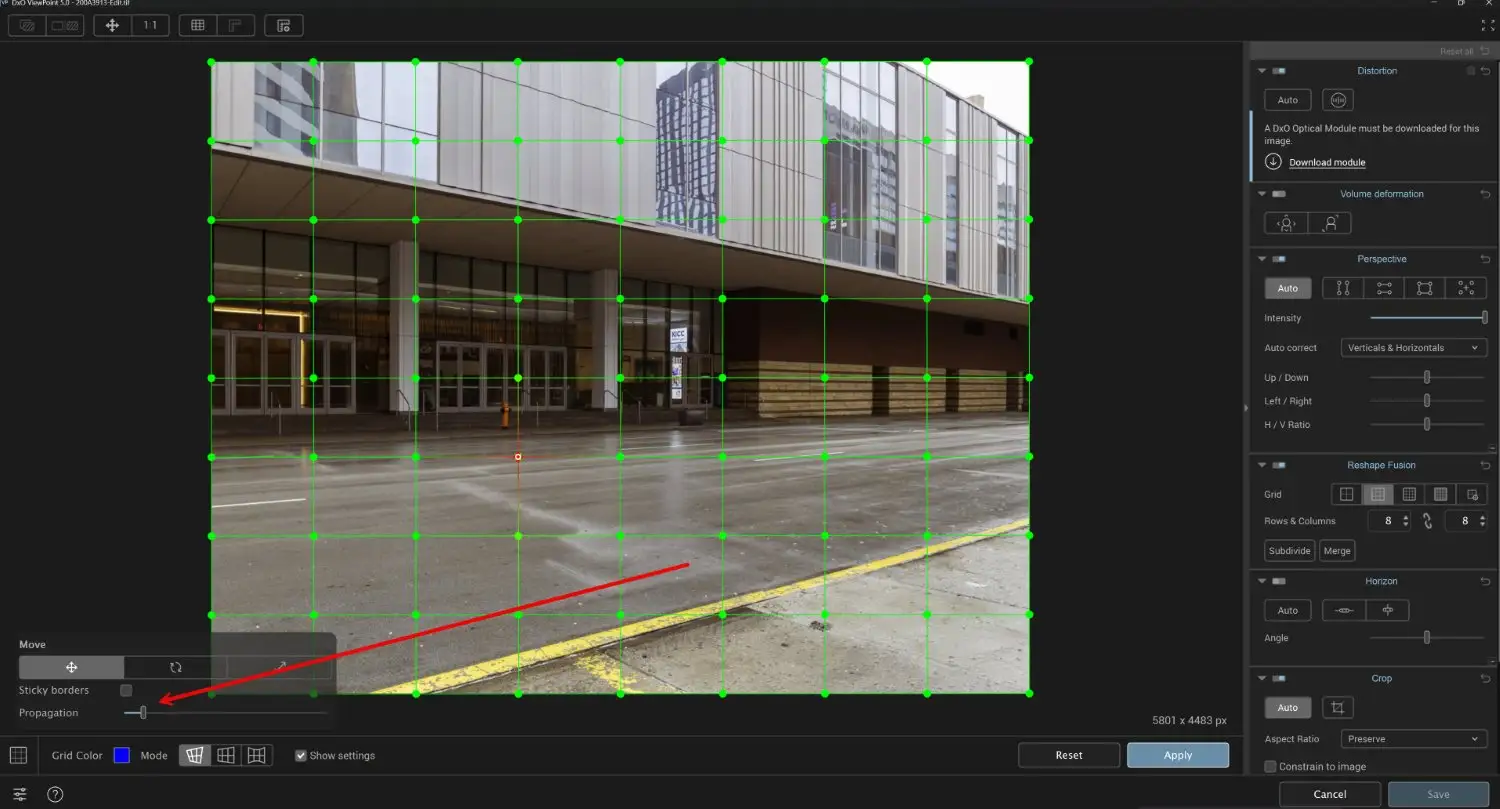Select the 8-point perspective correction tool
Screen dimensions: 1500x809
point(1466,288)
